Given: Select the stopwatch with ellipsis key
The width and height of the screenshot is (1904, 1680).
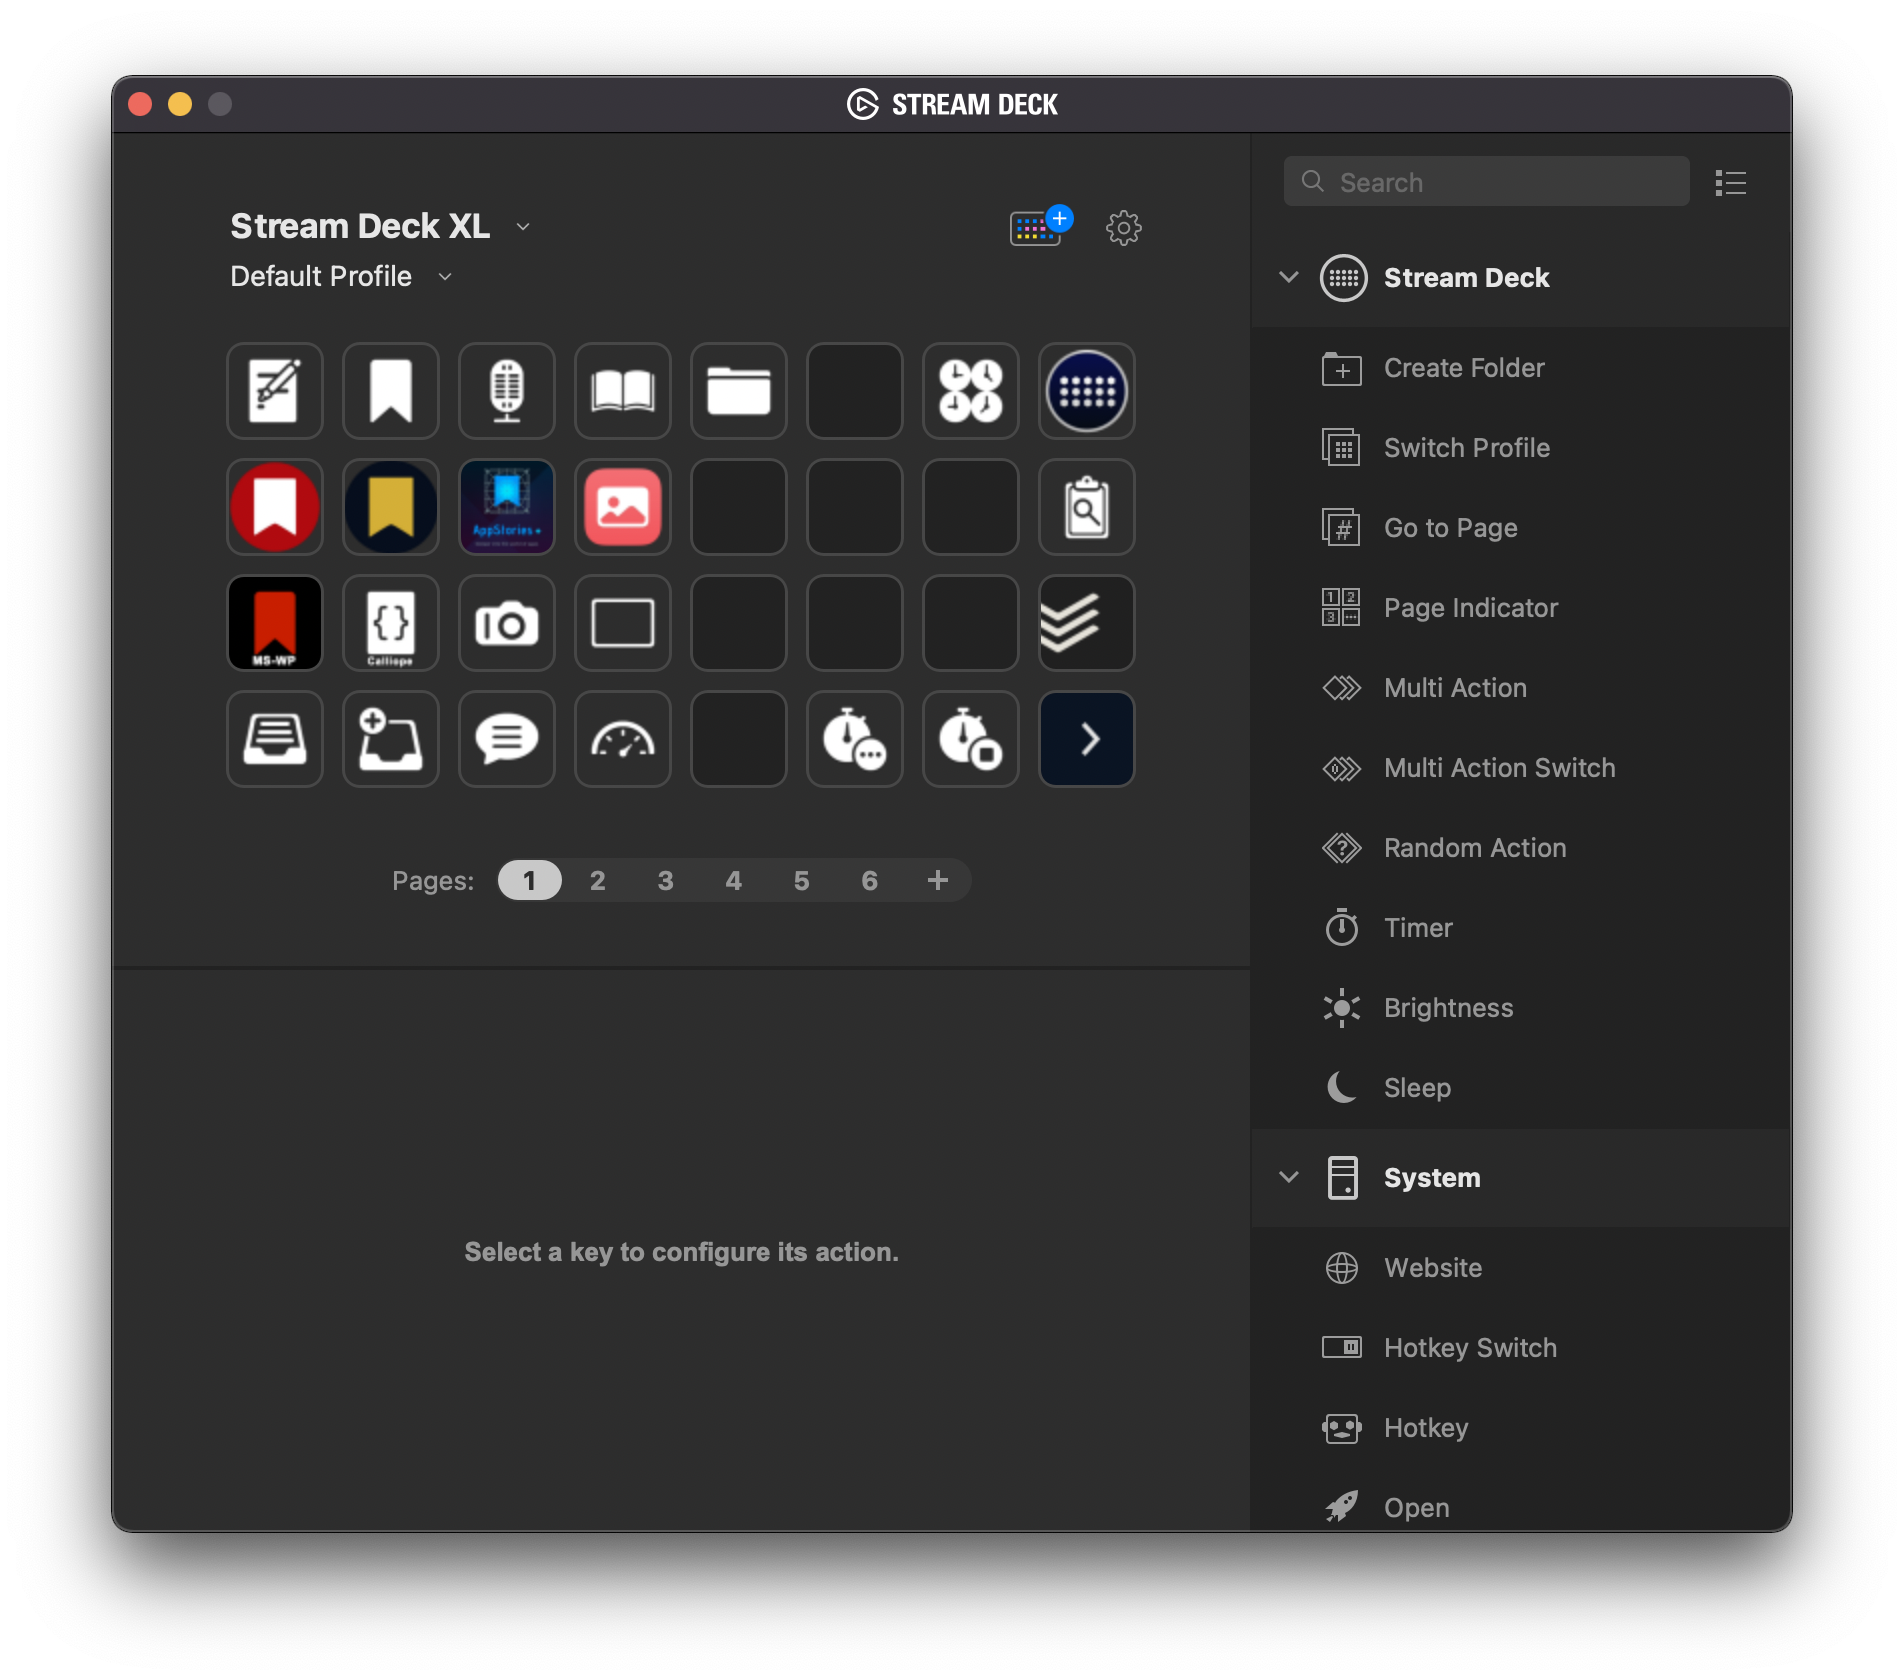Looking at the screenshot, I should 855,739.
